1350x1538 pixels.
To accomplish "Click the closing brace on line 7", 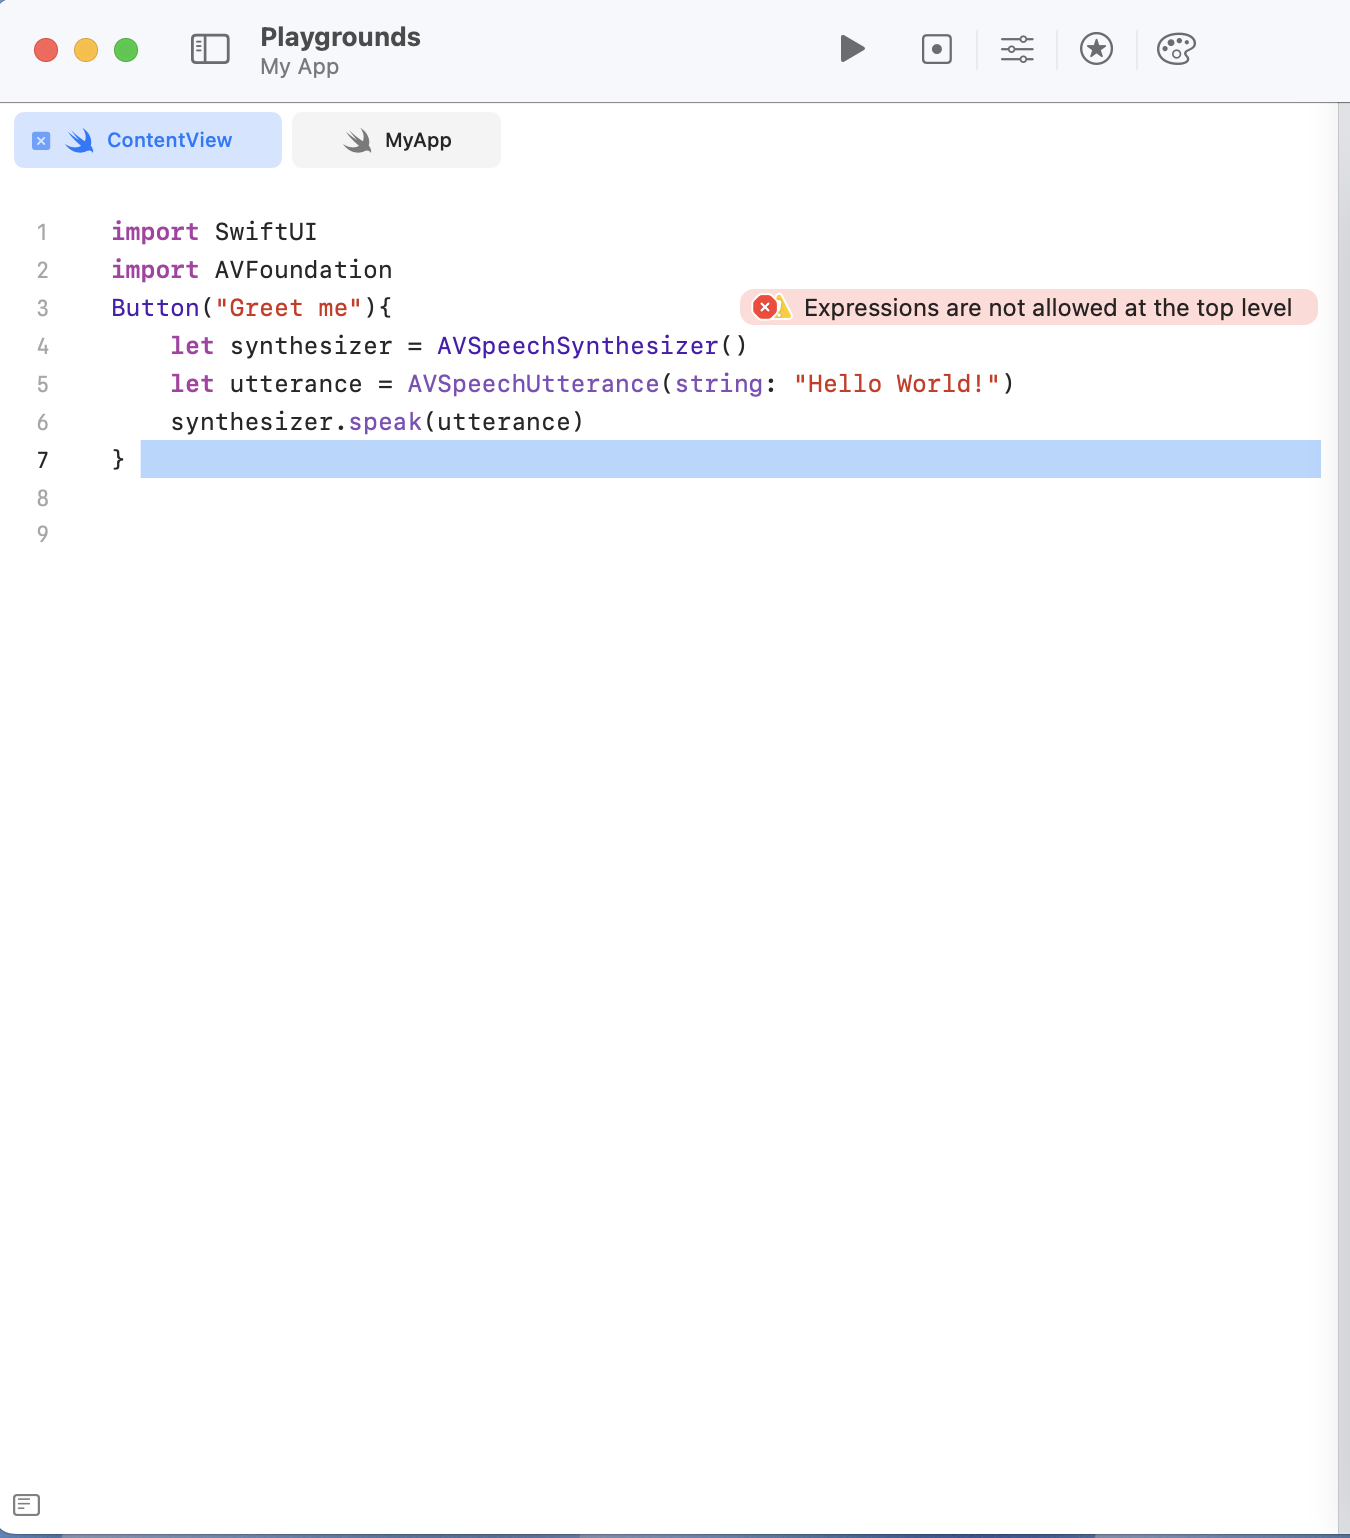I will coord(118,459).
